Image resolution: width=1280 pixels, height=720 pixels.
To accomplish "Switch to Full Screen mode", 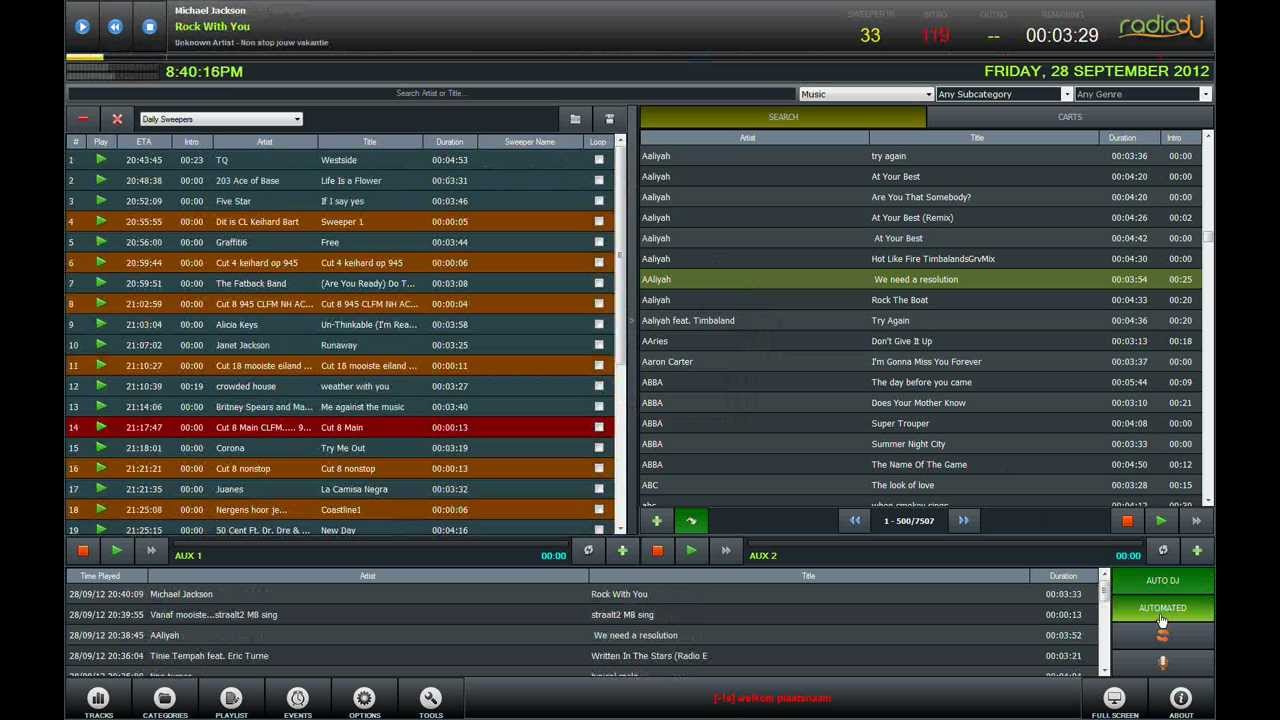I will pyautogui.click(x=1115, y=702).
